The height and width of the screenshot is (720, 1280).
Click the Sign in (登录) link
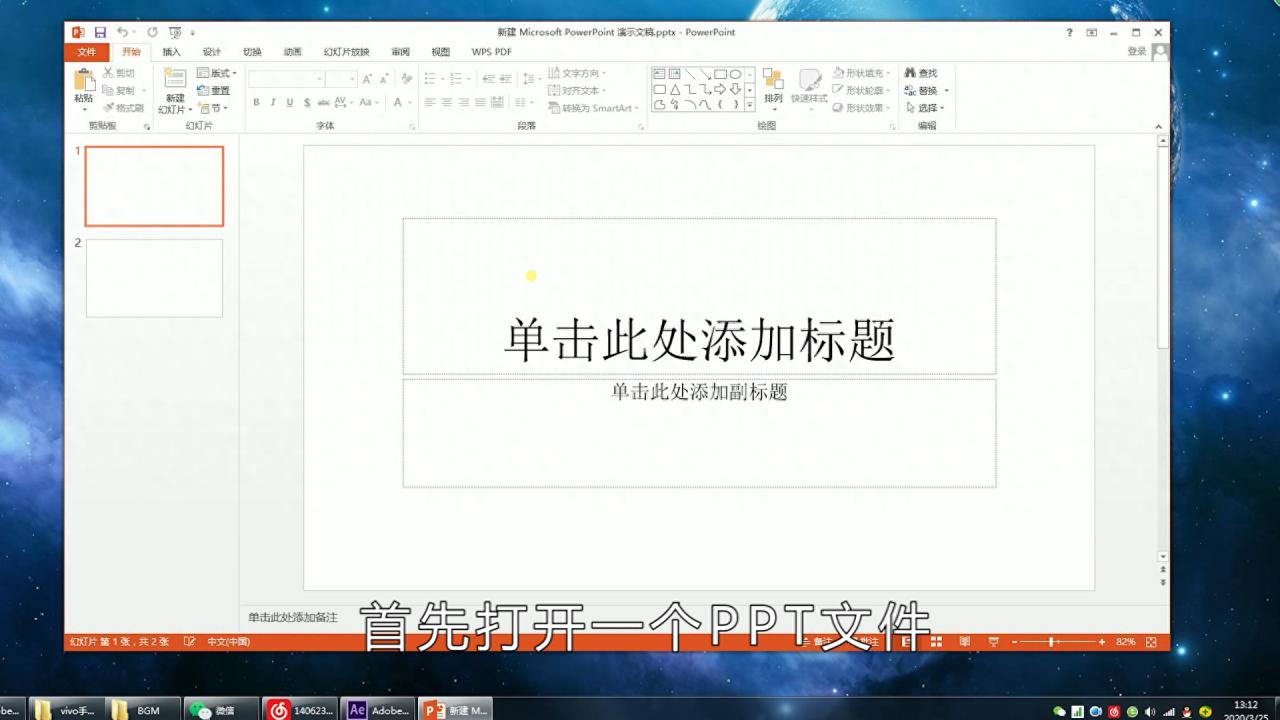[1137, 51]
